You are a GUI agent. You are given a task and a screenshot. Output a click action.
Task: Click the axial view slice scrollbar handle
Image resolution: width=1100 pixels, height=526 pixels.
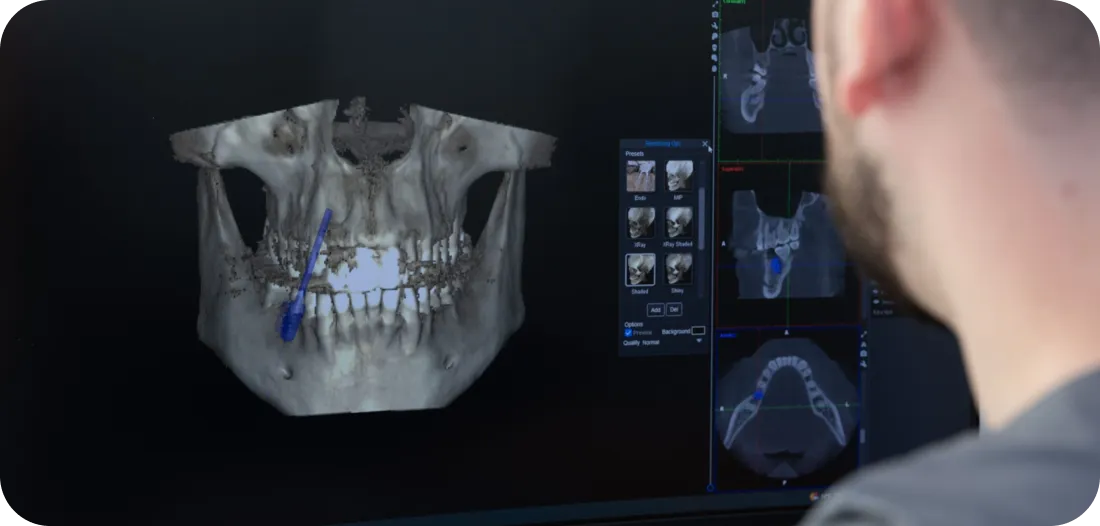862,436
